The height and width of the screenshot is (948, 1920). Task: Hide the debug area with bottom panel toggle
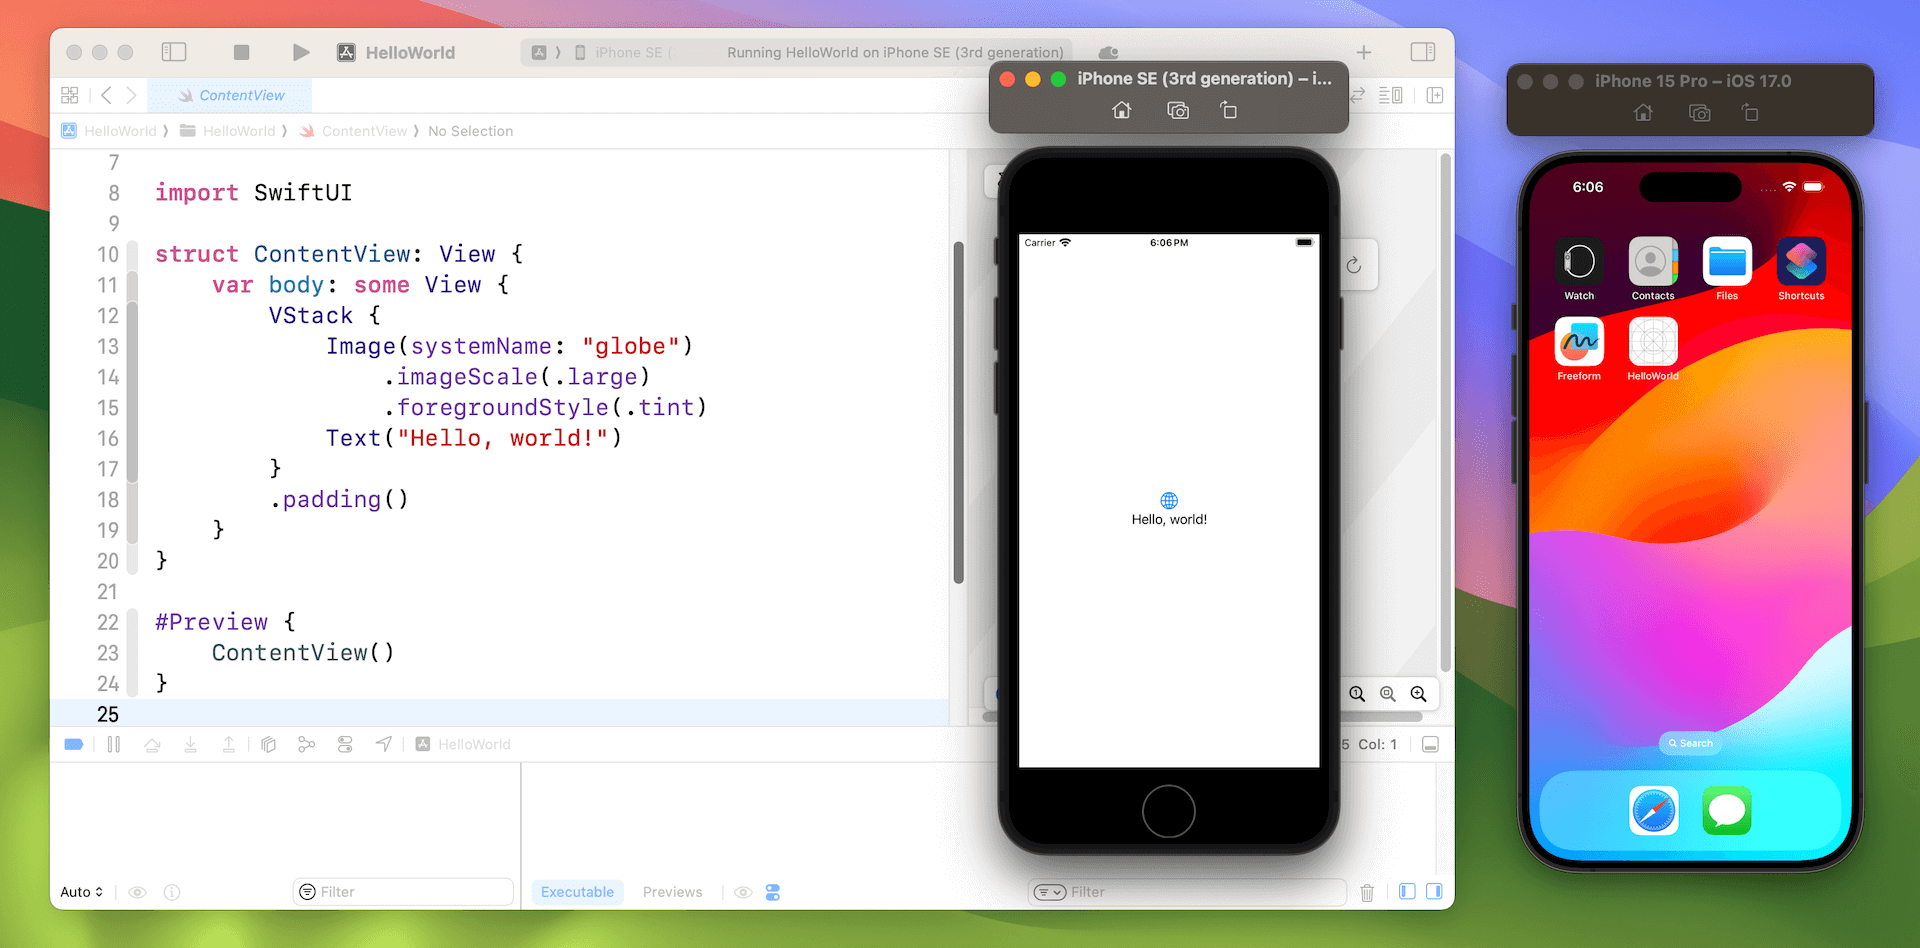(1430, 745)
